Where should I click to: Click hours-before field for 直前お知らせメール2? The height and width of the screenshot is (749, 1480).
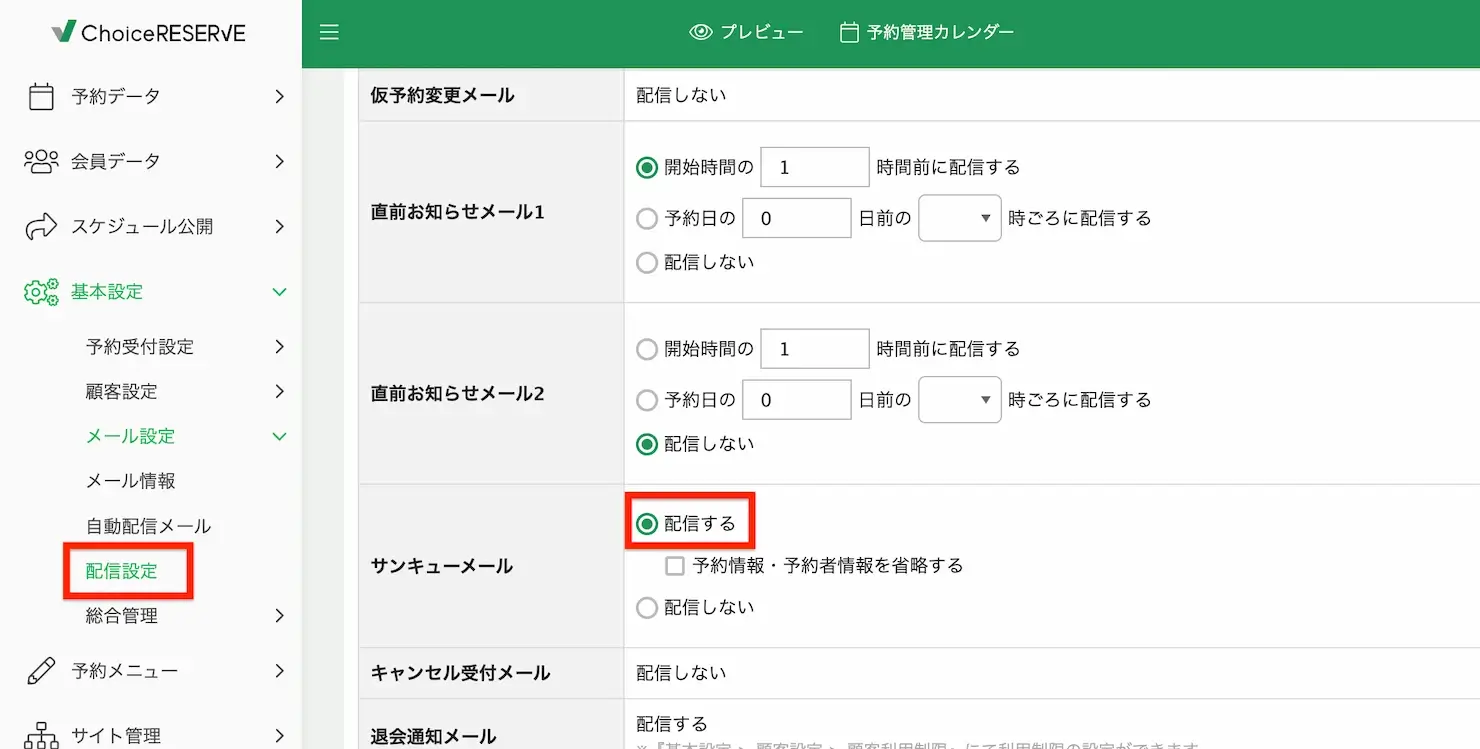point(815,349)
